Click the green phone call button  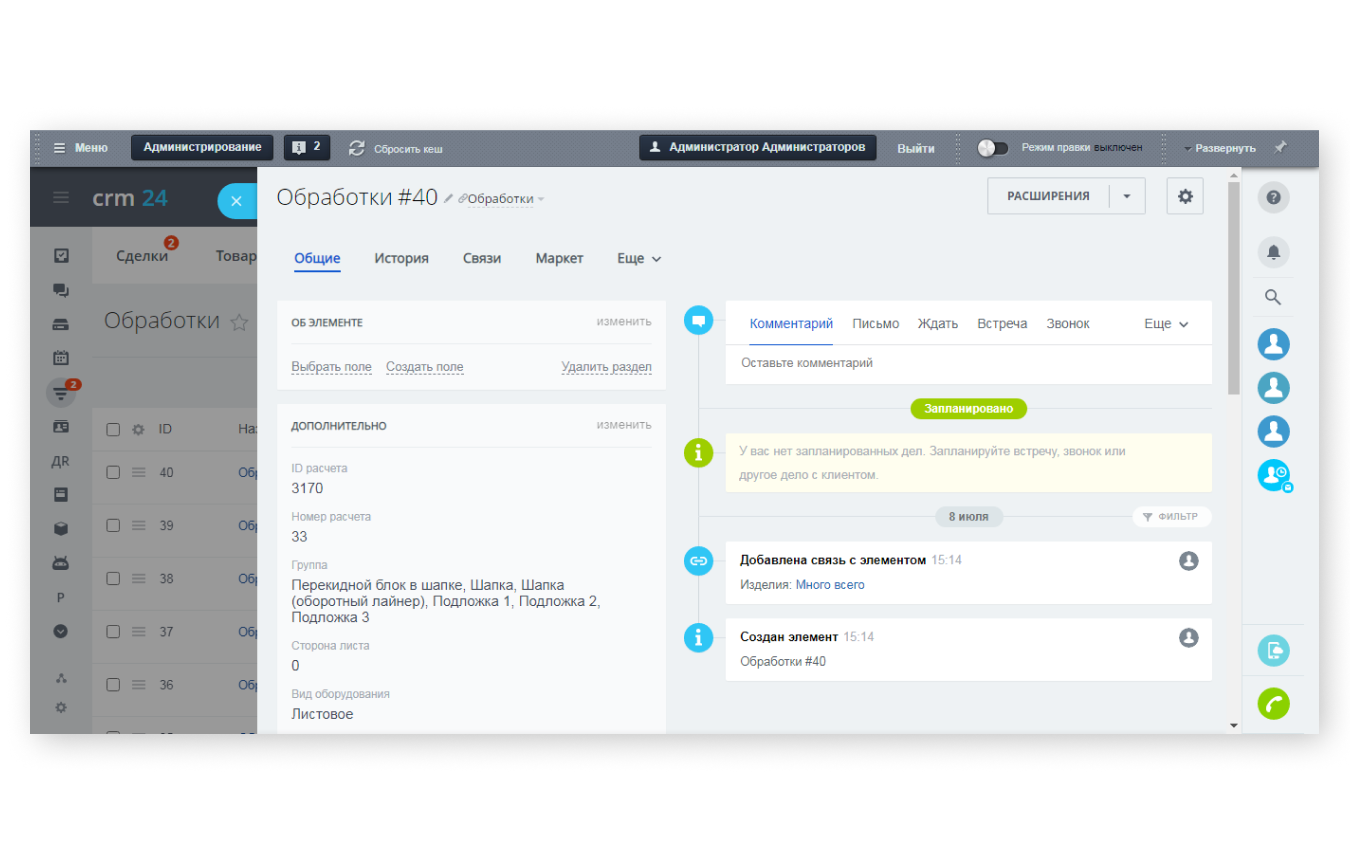tap(1273, 704)
